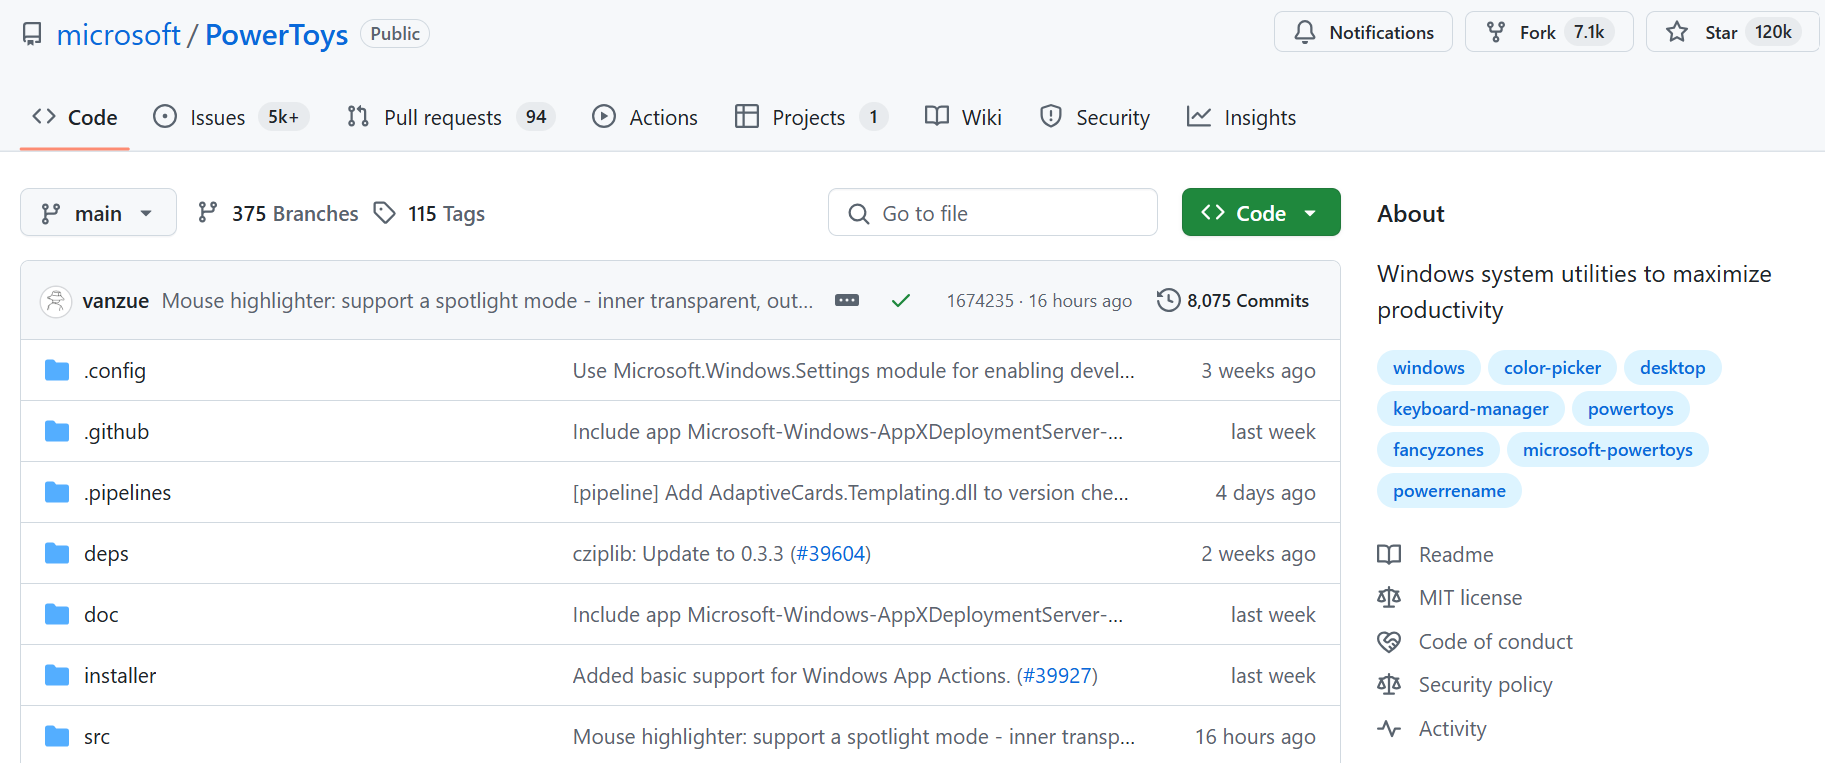Click vanzue's avatar thumbnail
The height and width of the screenshot is (763, 1825).
56,301
